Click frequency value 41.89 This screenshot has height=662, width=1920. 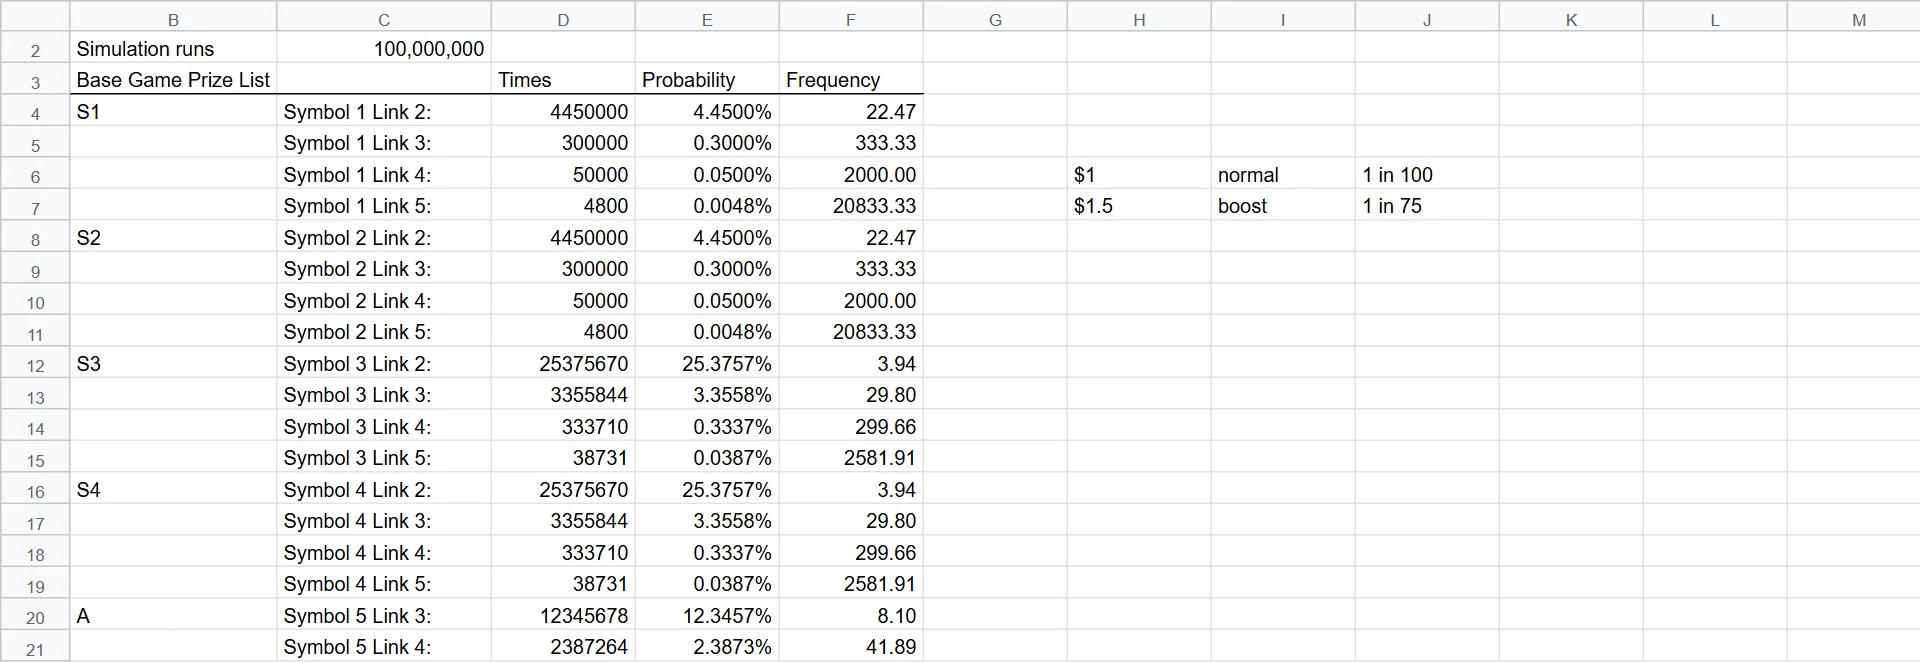851,647
